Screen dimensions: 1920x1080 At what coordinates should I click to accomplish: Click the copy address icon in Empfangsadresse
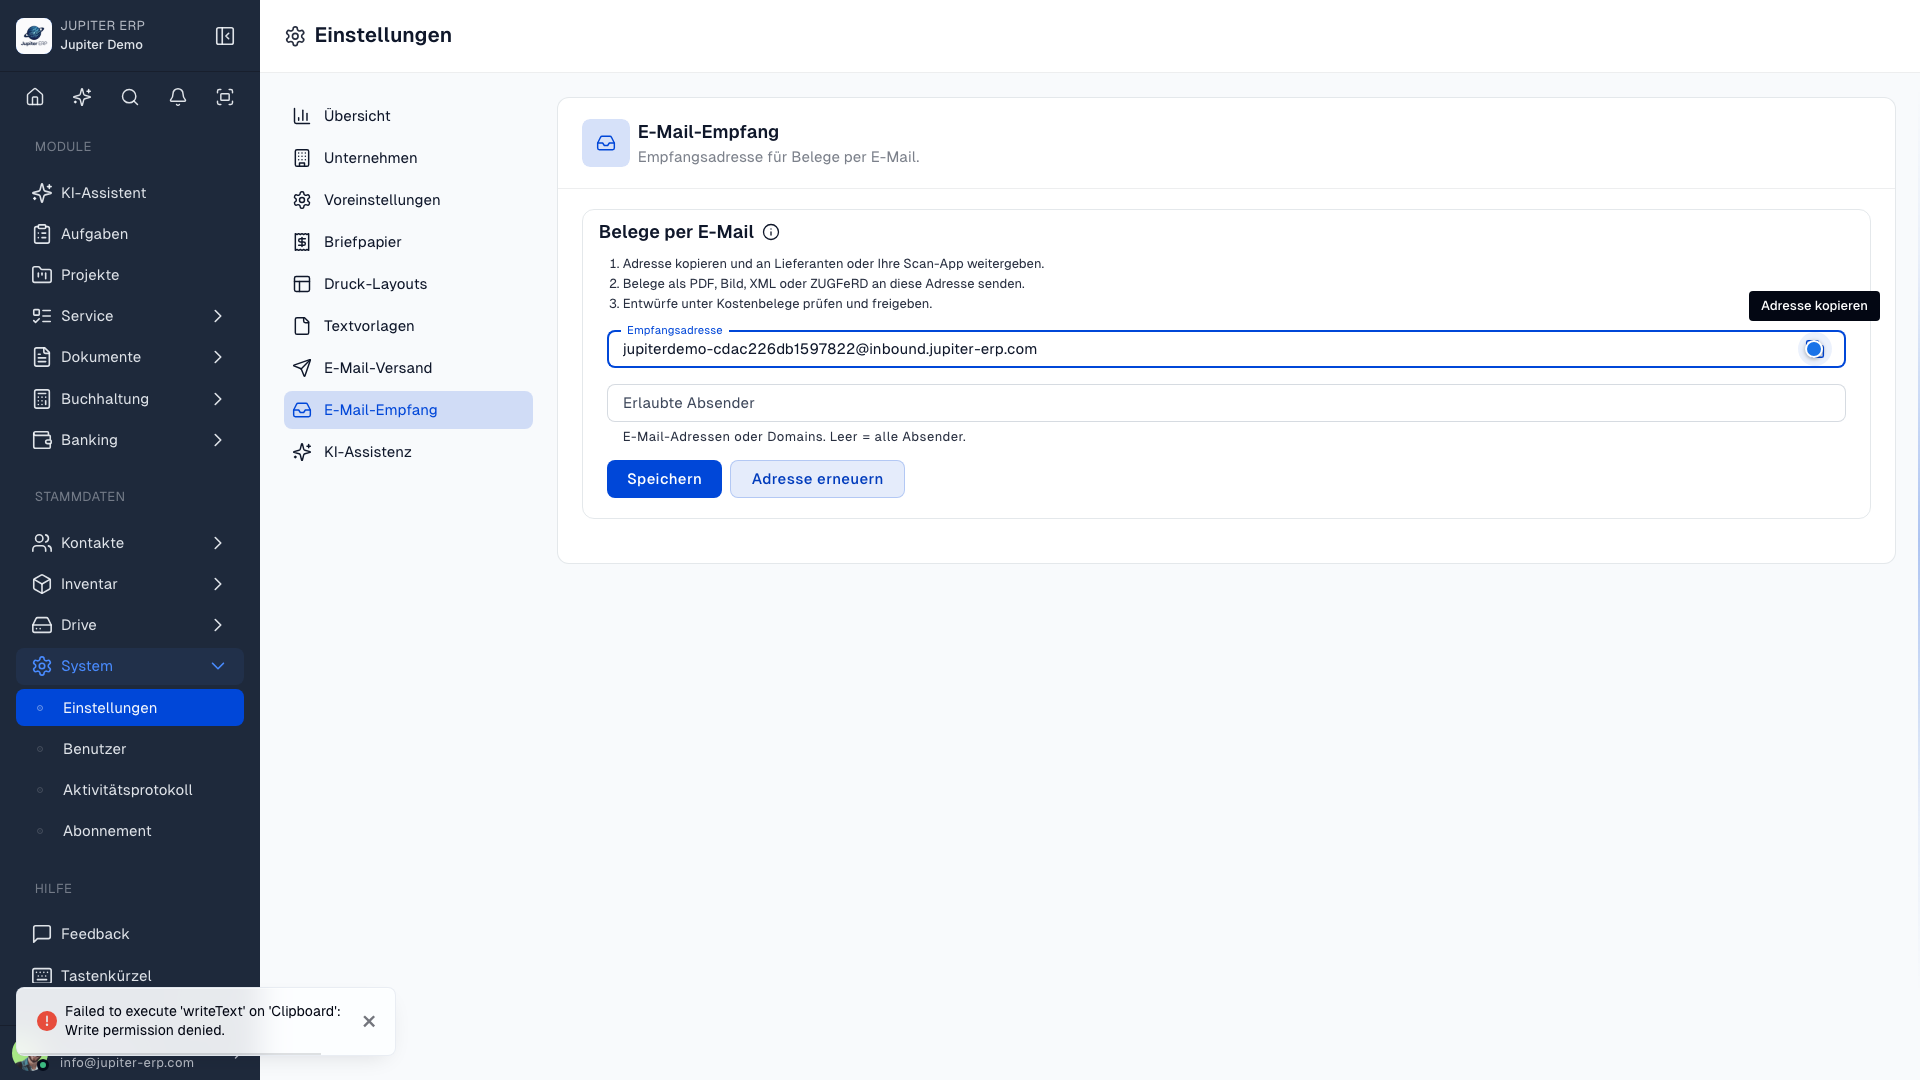pyautogui.click(x=1814, y=349)
